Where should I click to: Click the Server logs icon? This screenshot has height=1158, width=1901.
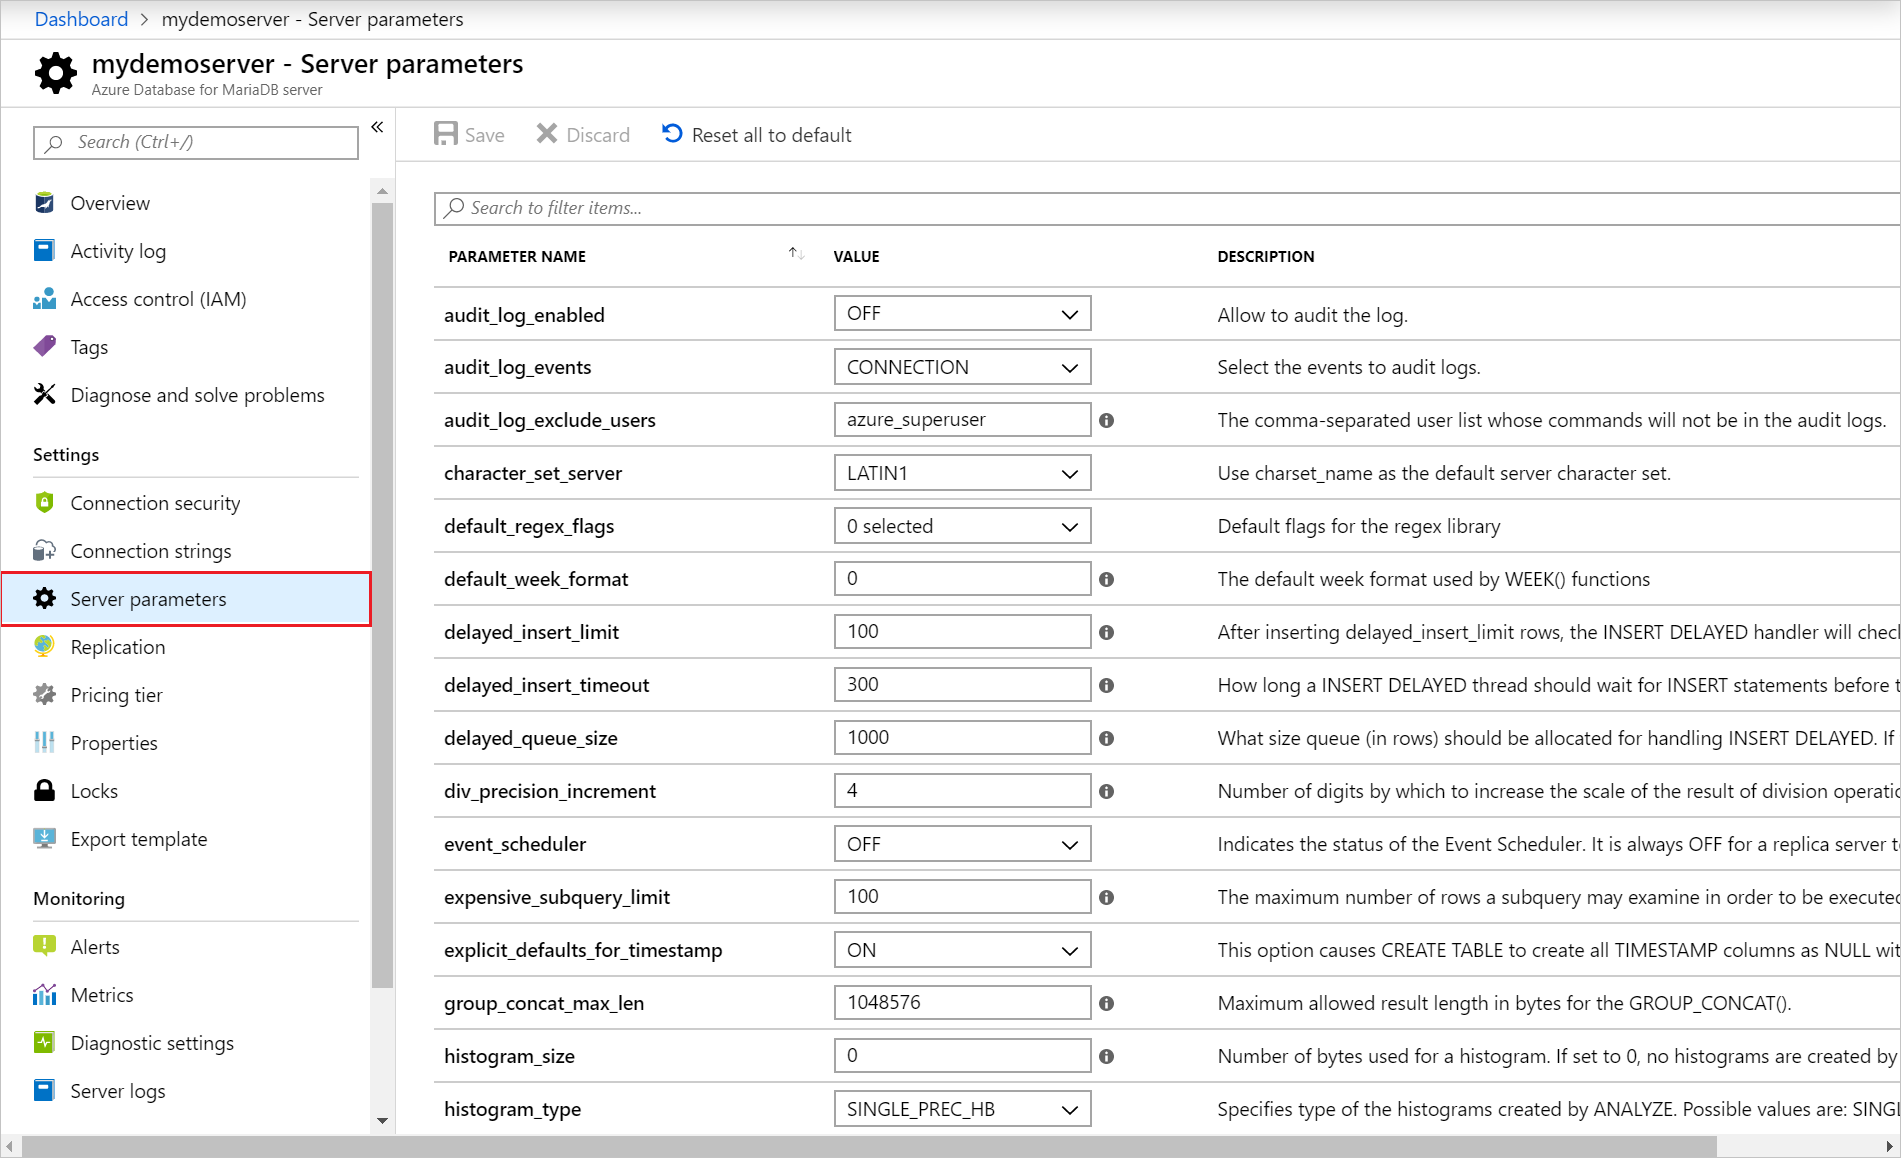tap(44, 1091)
